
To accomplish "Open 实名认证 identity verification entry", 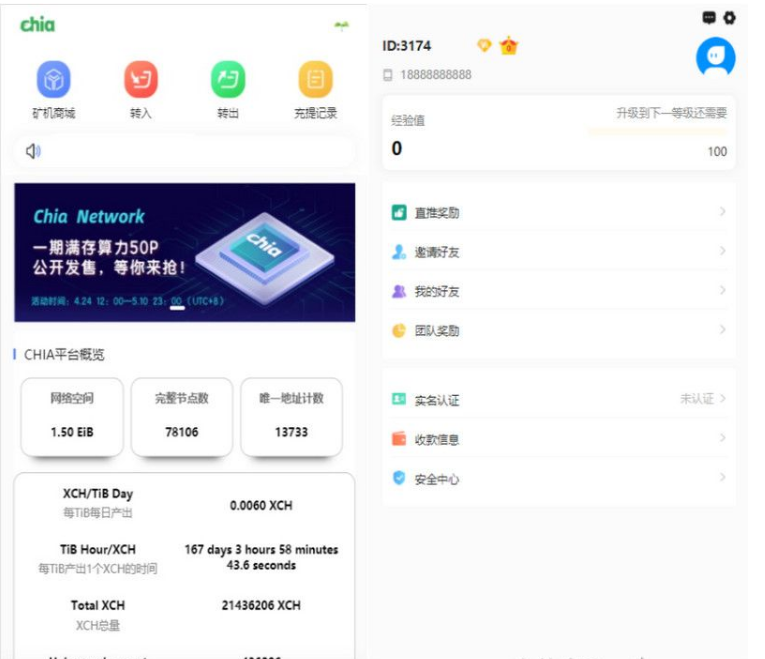I will point(437,399).
